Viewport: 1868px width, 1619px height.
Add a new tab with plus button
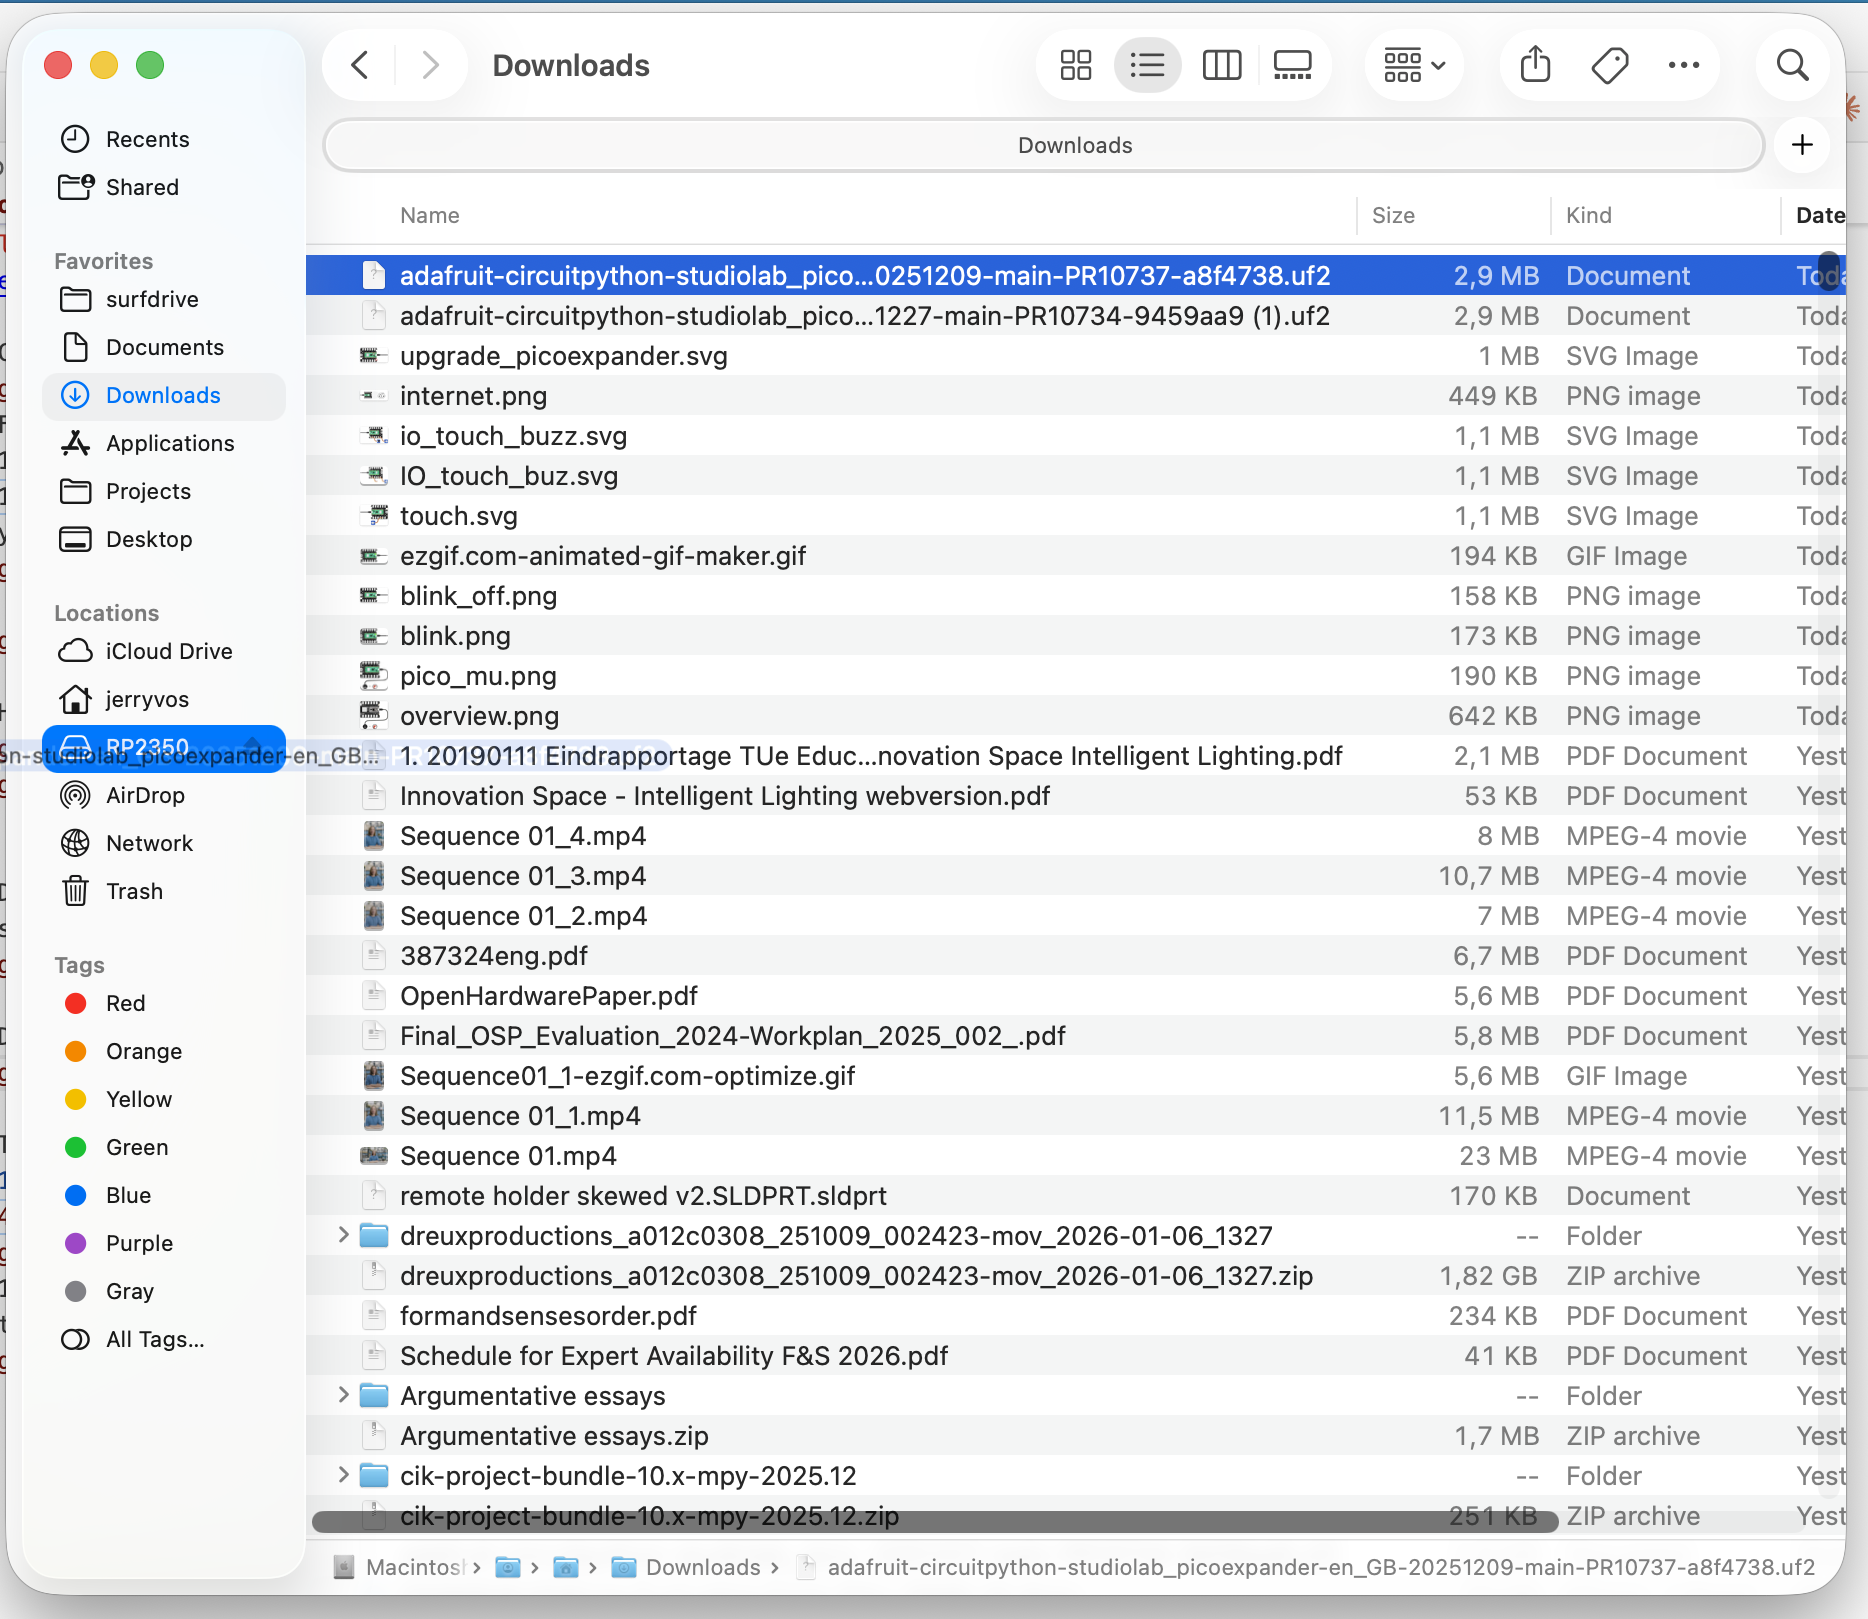(x=1802, y=146)
